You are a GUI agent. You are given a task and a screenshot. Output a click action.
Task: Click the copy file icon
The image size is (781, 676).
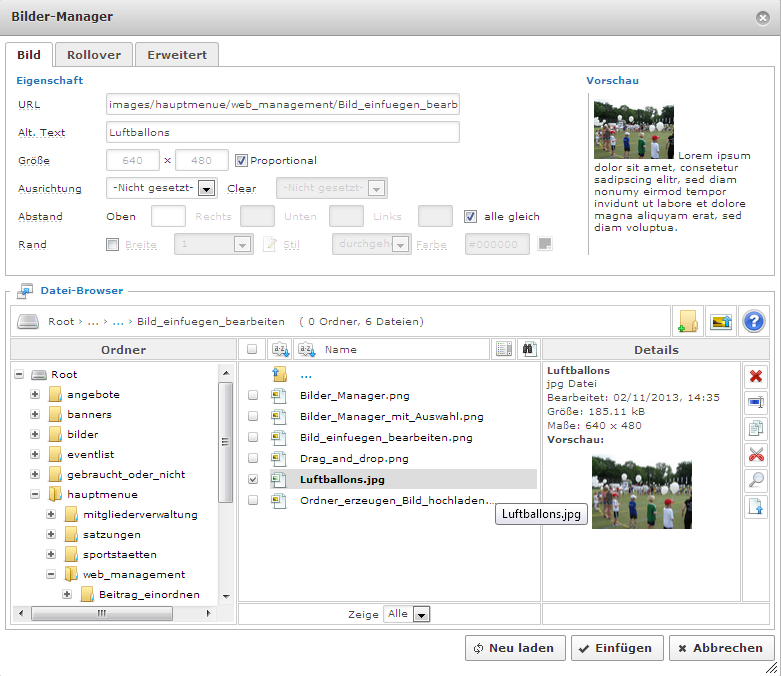(756, 428)
